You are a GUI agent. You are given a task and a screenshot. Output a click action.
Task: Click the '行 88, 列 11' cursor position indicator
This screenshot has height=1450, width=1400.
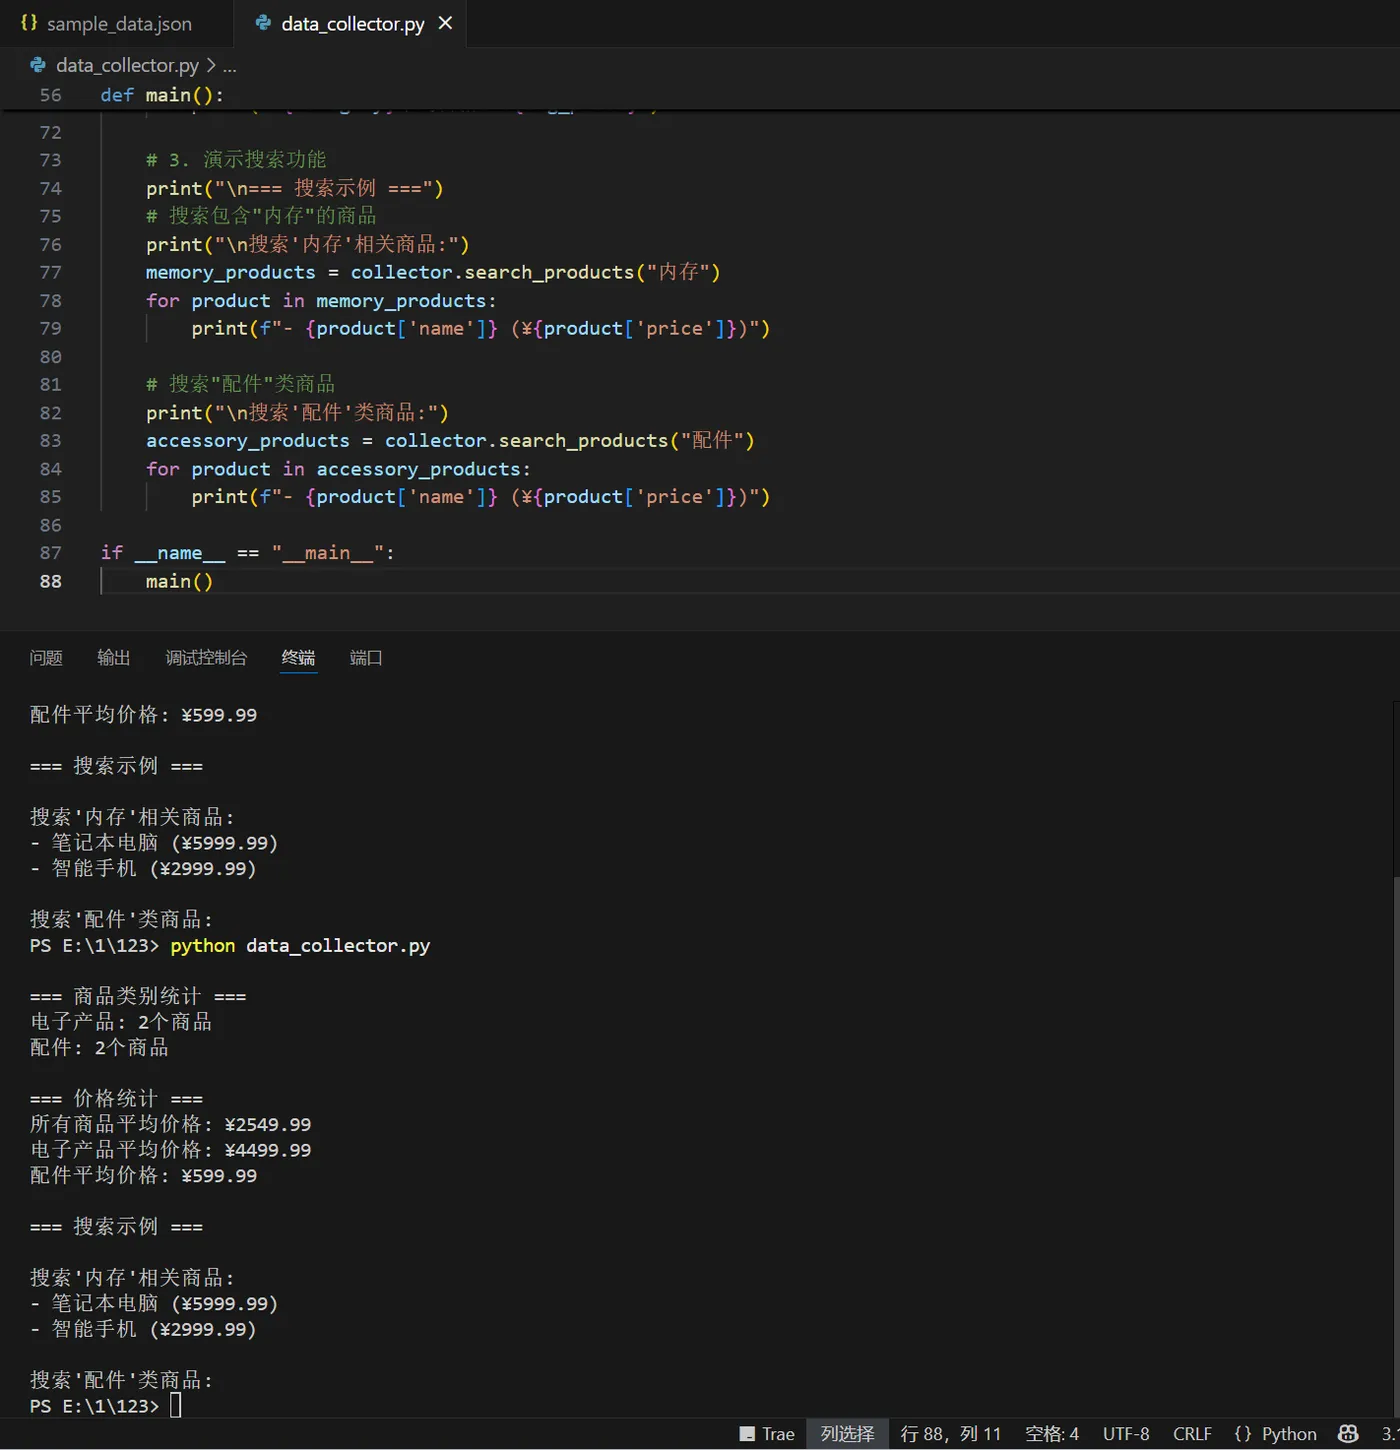click(x=950, y=1434)
